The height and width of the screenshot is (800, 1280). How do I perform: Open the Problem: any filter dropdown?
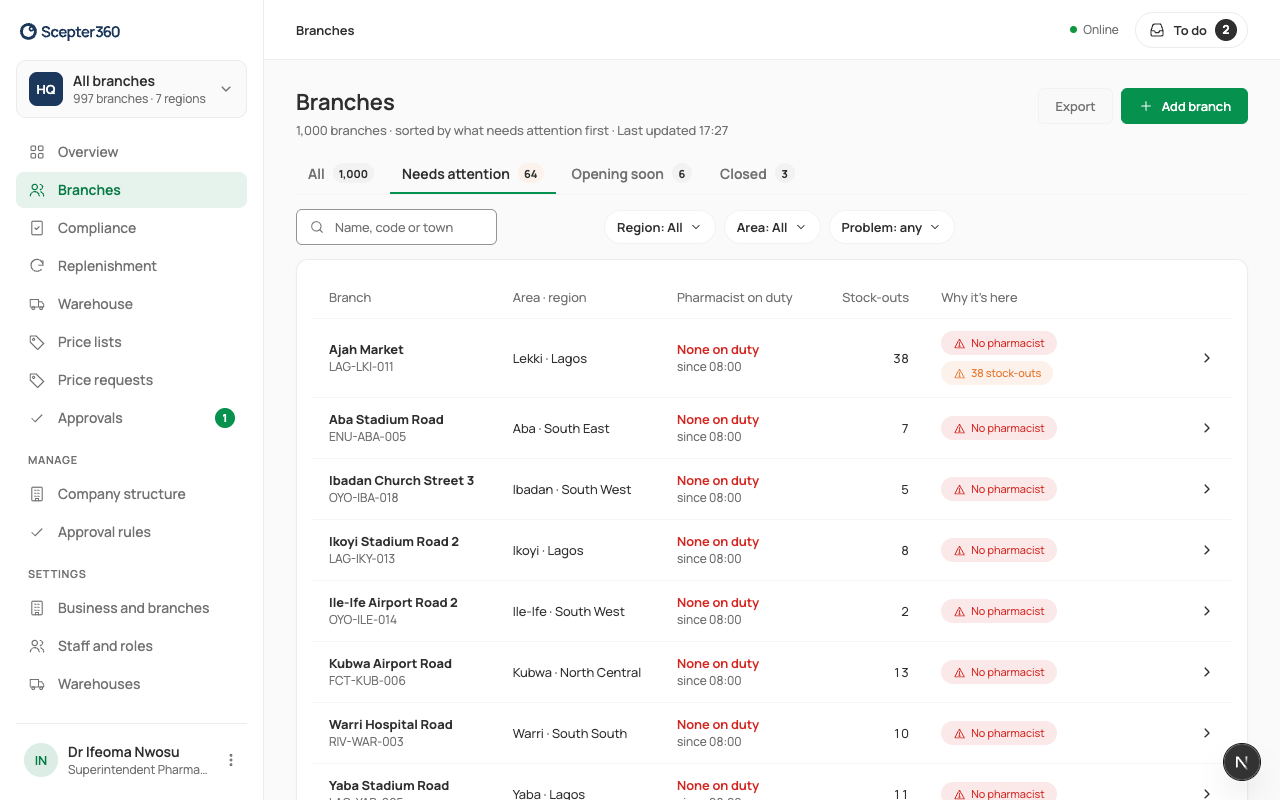click(x=891, y=227)
